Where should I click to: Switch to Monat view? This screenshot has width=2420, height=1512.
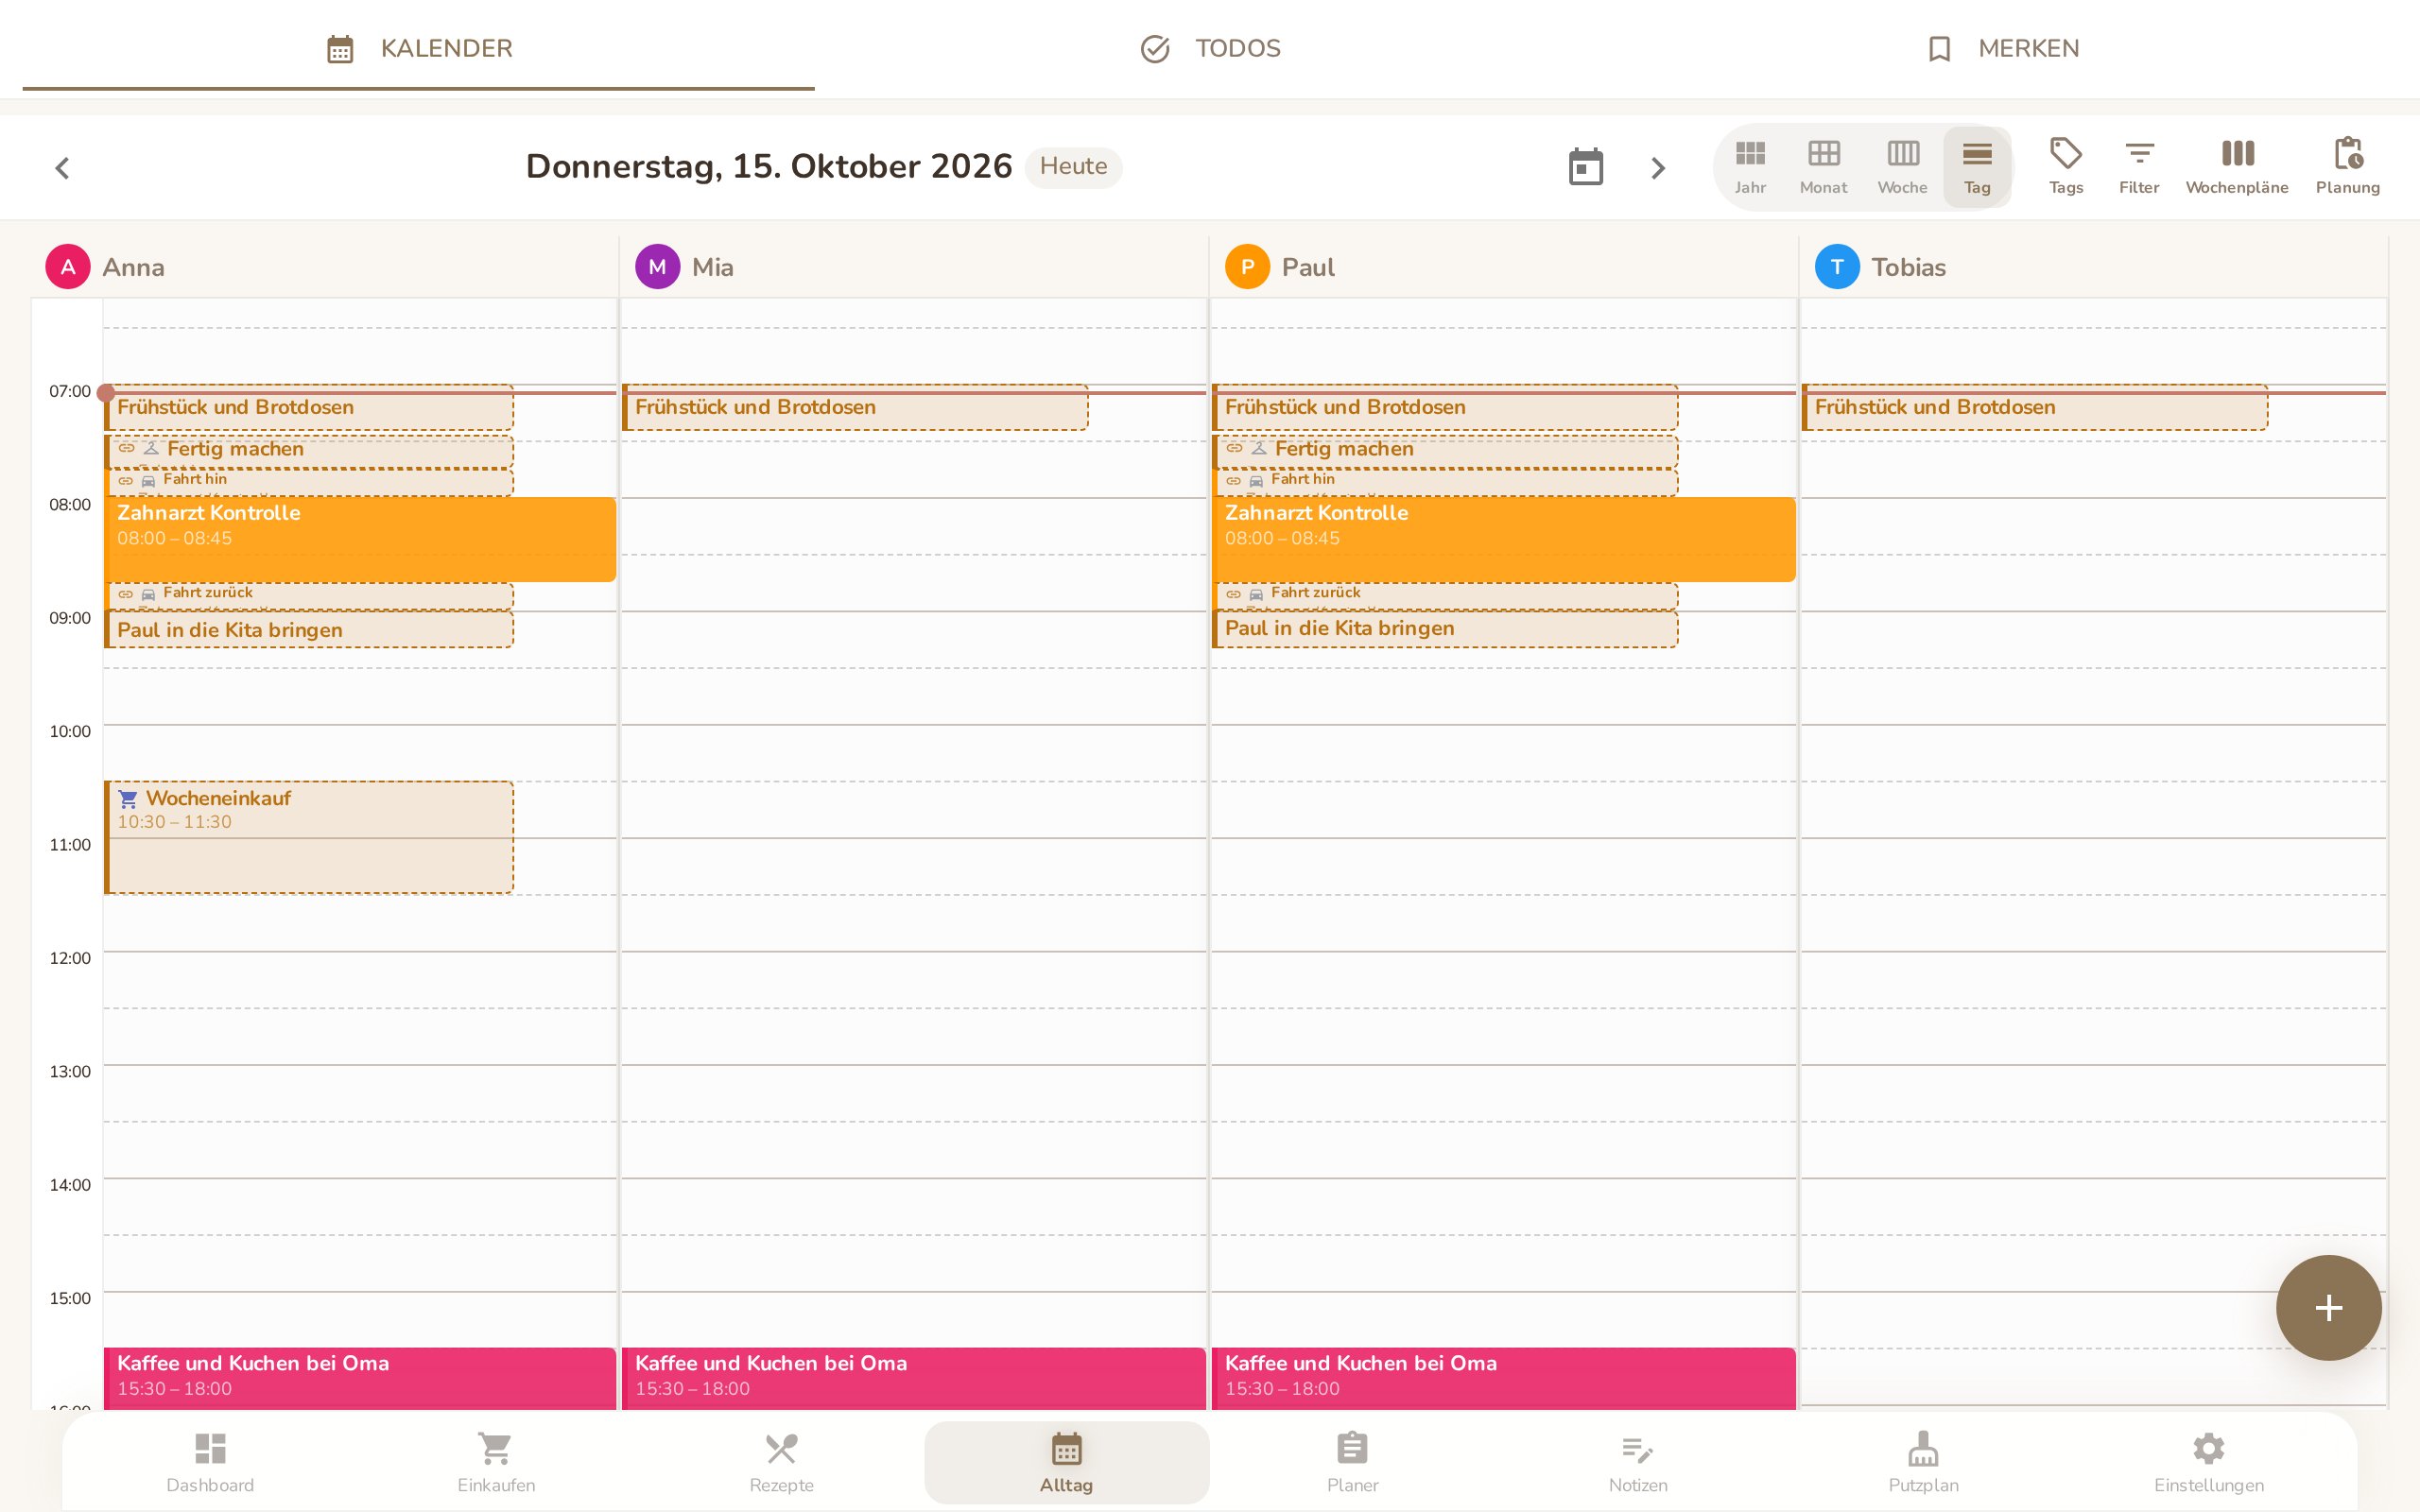coord(1823,167)
